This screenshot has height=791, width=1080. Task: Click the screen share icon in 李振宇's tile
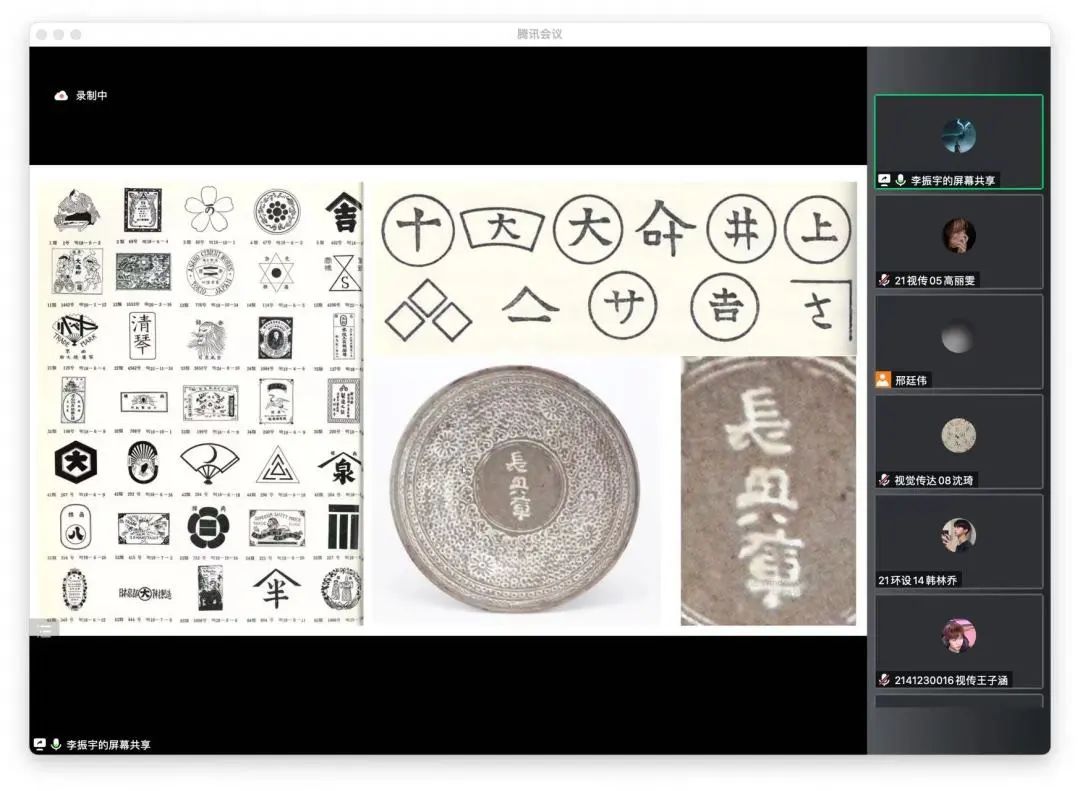click(884, 180)
